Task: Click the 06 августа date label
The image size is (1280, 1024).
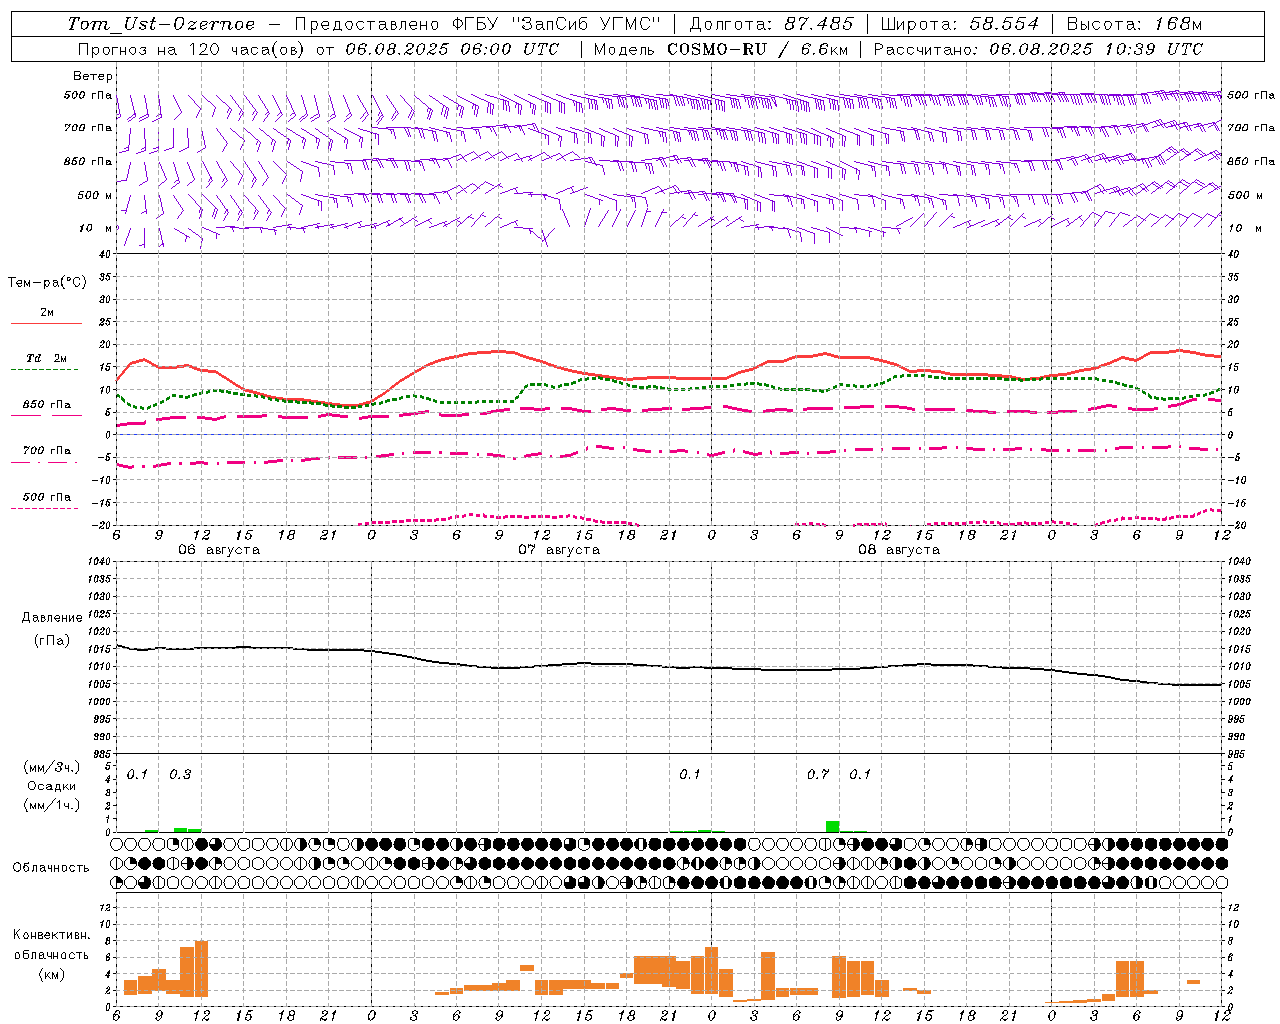Action: point(219,550)
